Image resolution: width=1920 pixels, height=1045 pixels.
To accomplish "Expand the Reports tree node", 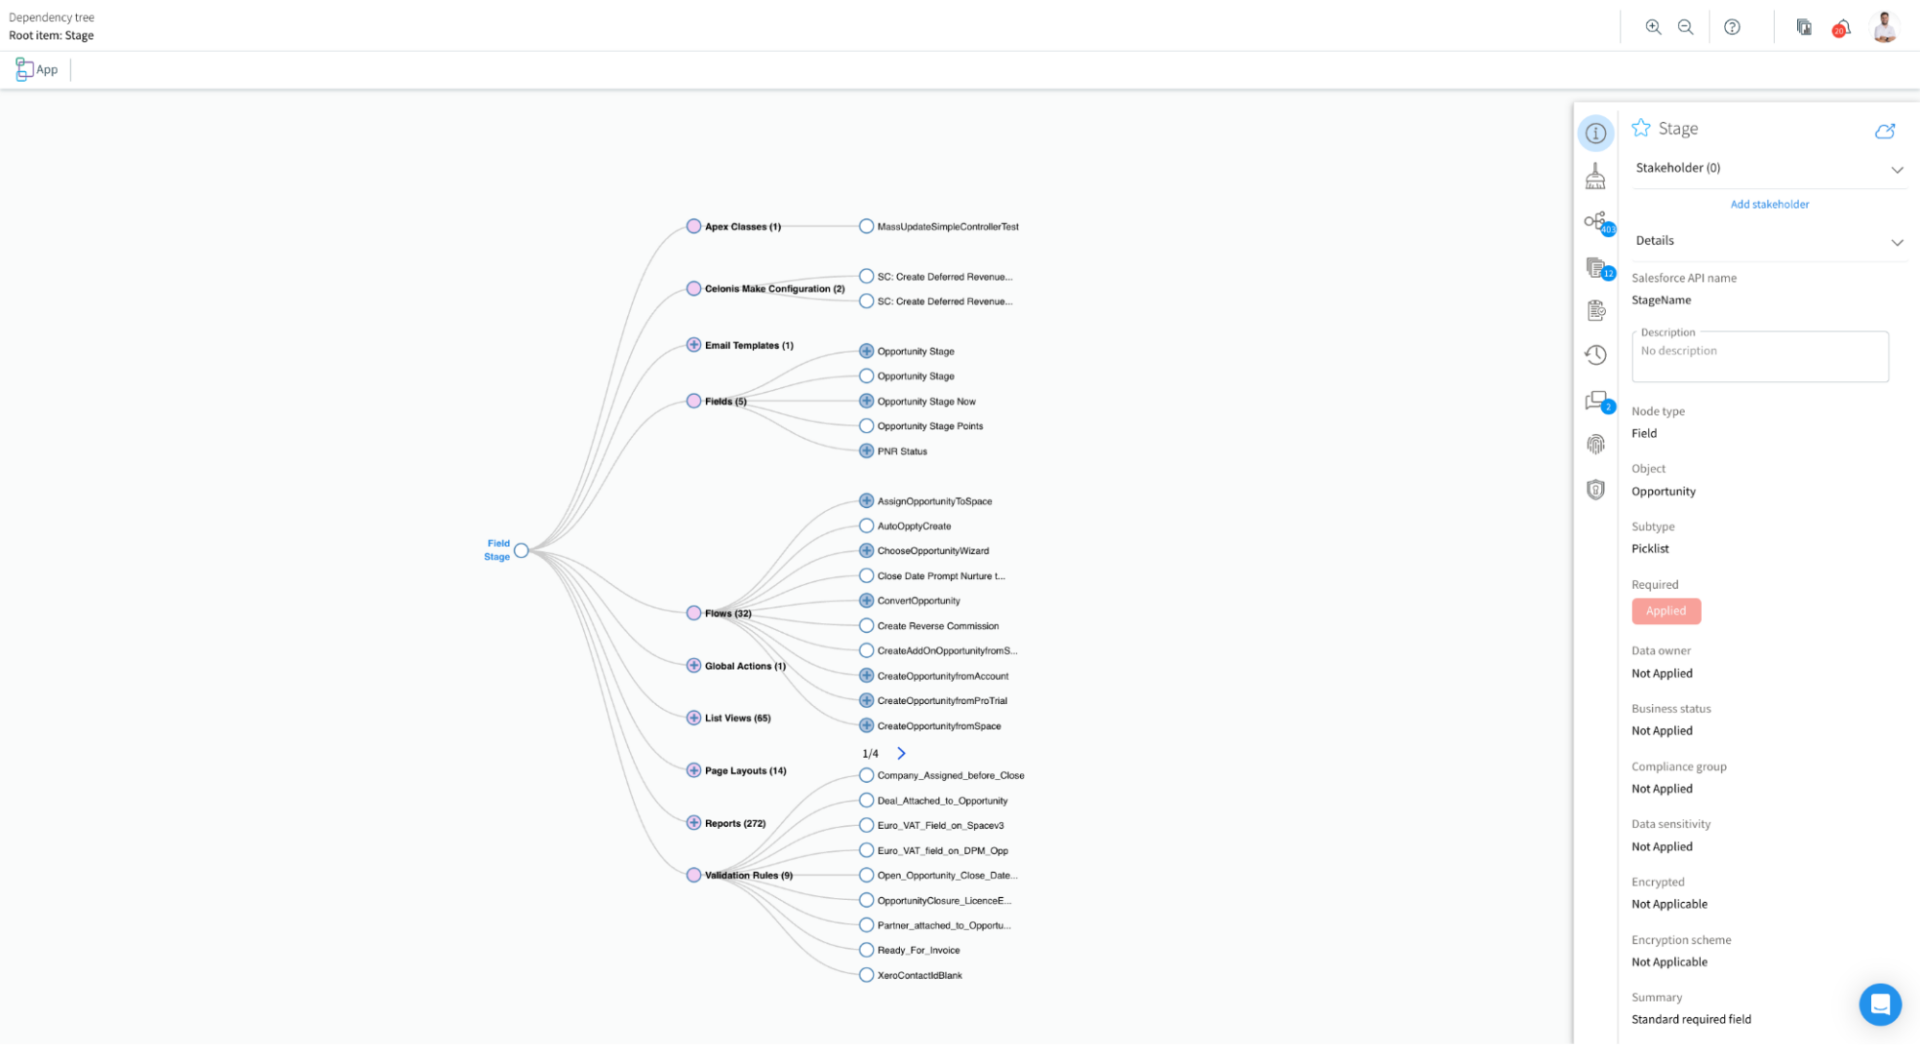I will tap(693, 822).
